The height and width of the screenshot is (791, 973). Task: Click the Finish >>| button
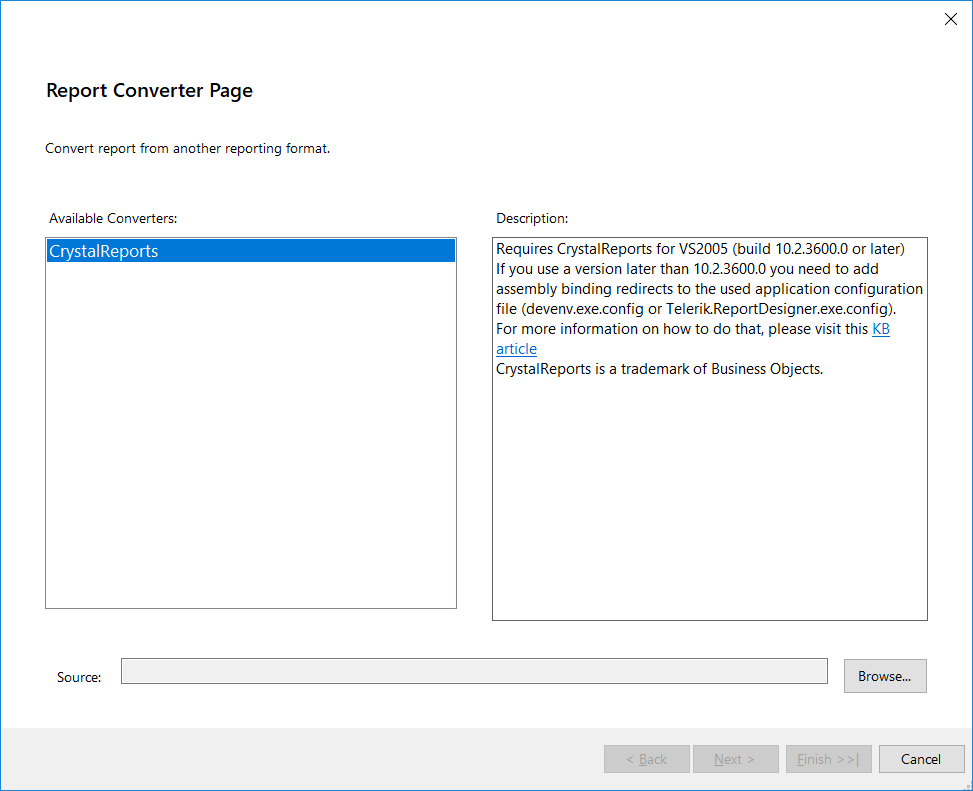pos(828,759)
